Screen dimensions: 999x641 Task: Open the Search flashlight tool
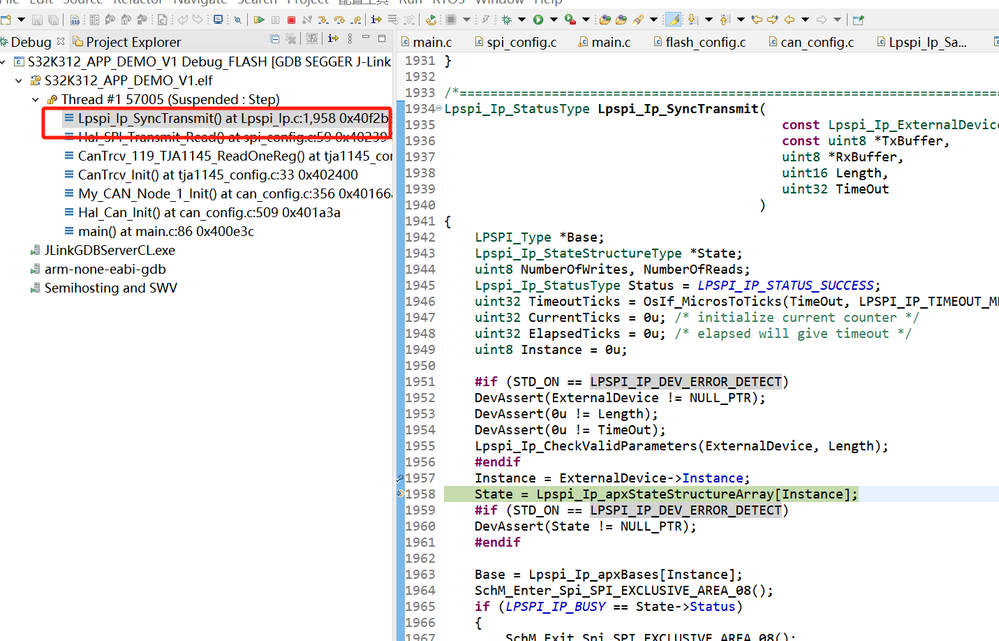click(638, 20)
